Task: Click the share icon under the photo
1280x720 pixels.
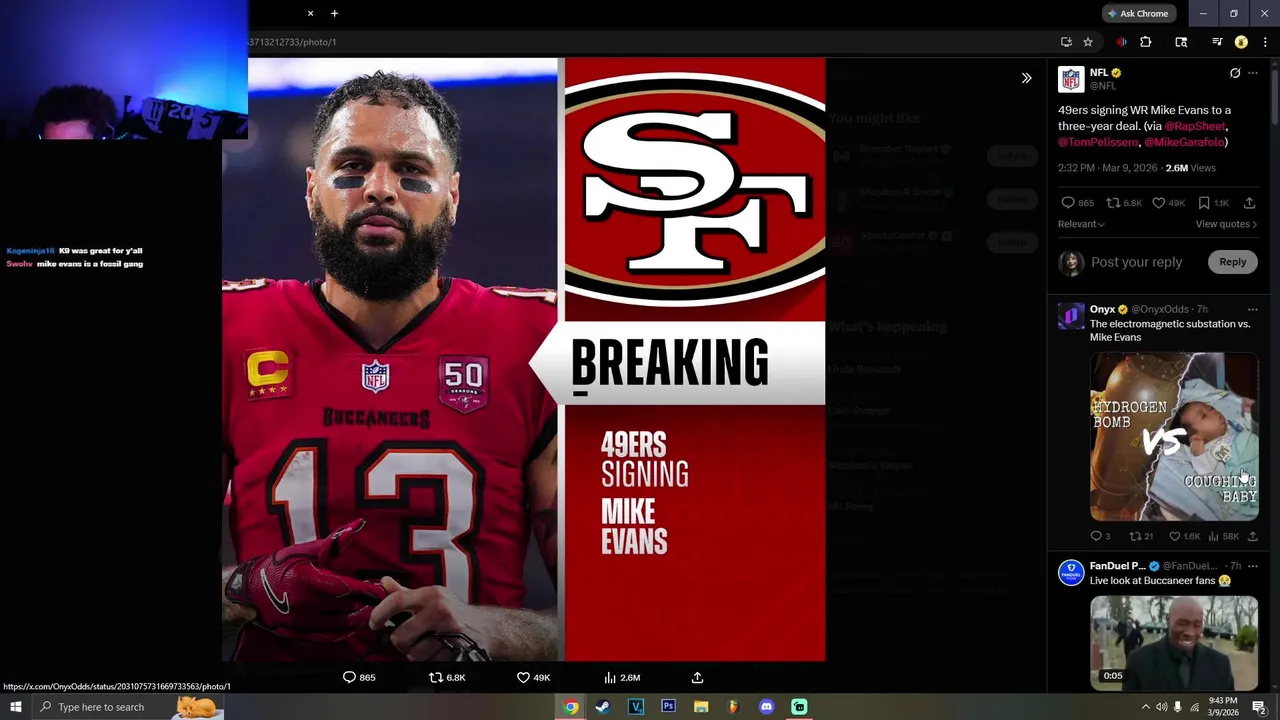Action: coord(697,677)
